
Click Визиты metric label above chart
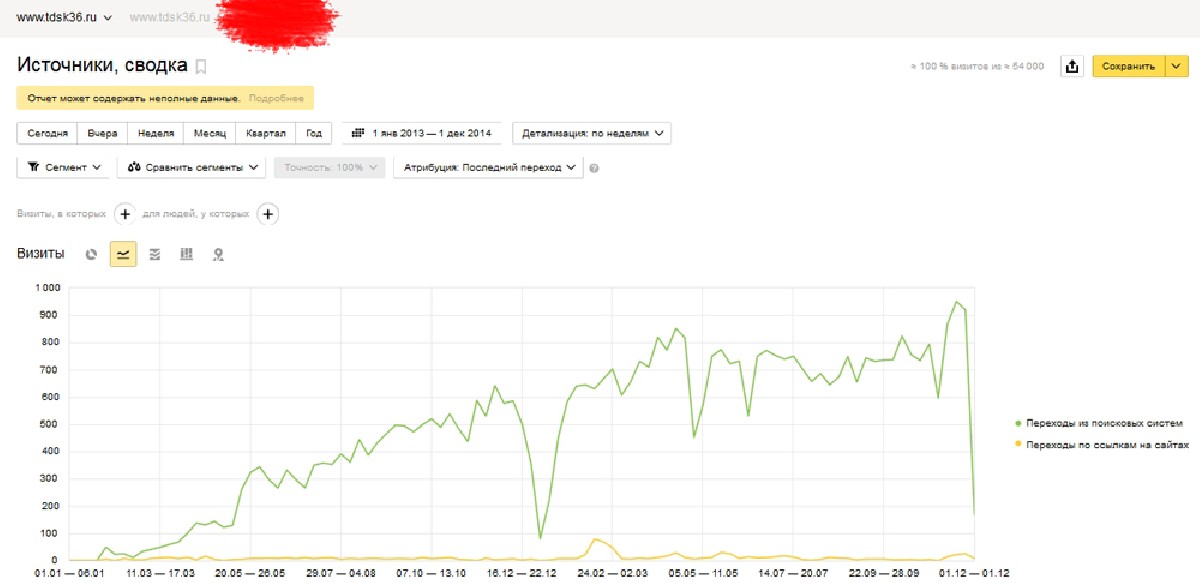click(x=41, y=254)
